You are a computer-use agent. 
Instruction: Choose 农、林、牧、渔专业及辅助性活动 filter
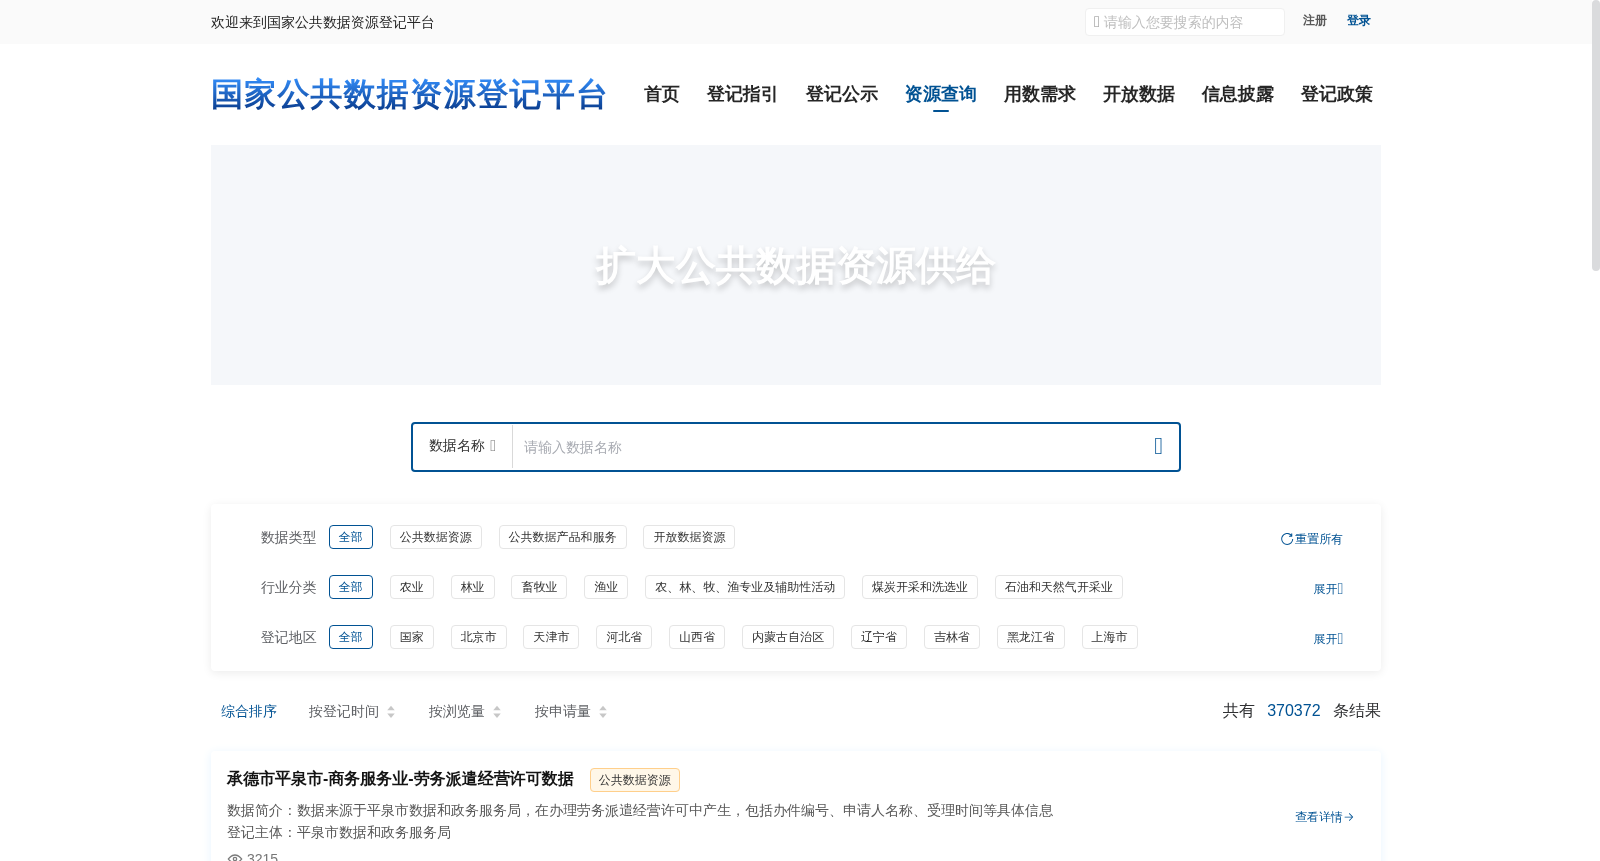click(x=745, y=587)
